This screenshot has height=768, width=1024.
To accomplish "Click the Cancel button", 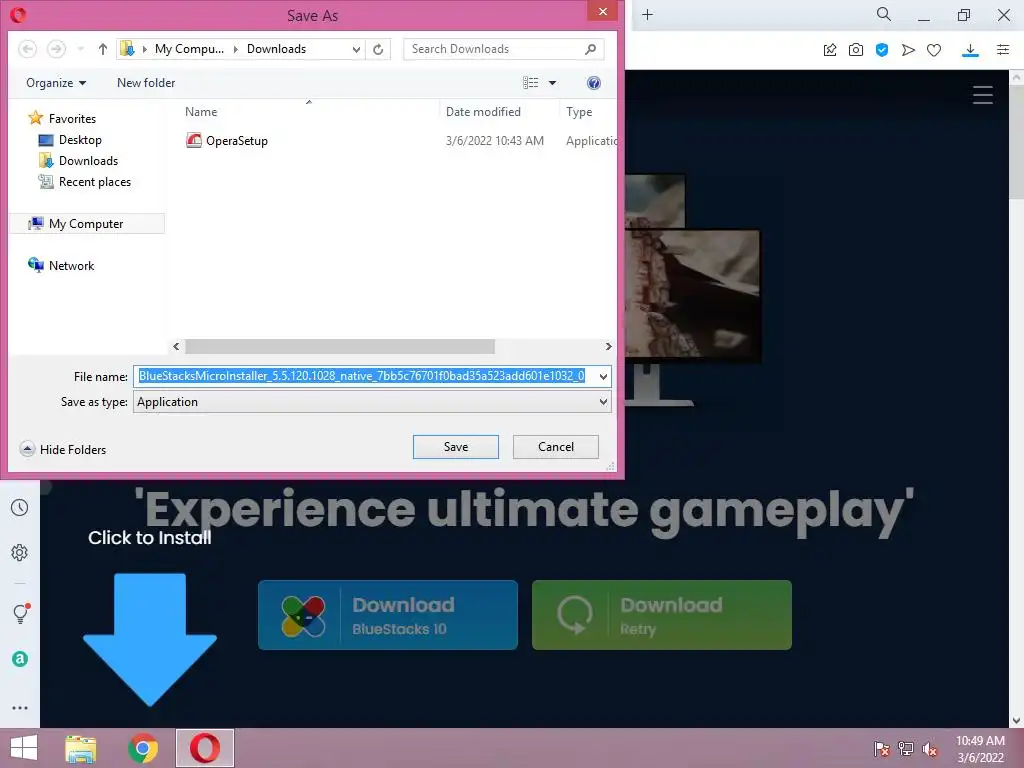I will [x=556, y=447].
